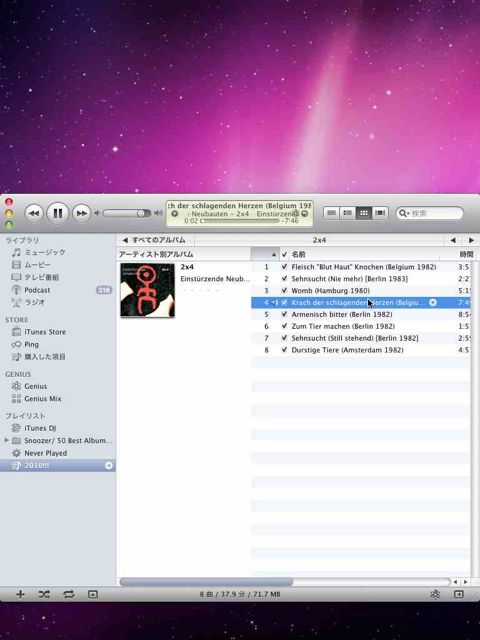Go back to all albums (すべてのアルバム)

coord(154,240)
